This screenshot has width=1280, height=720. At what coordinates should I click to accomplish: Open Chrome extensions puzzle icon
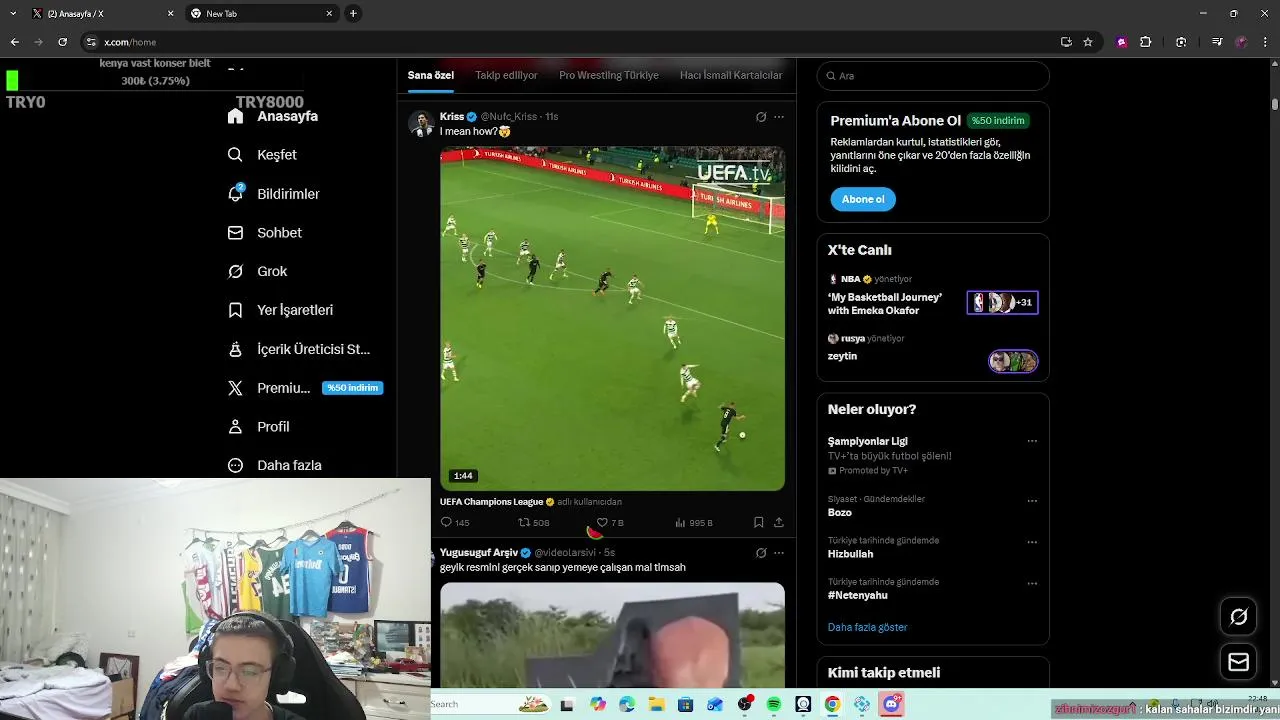coord(1146,42)
